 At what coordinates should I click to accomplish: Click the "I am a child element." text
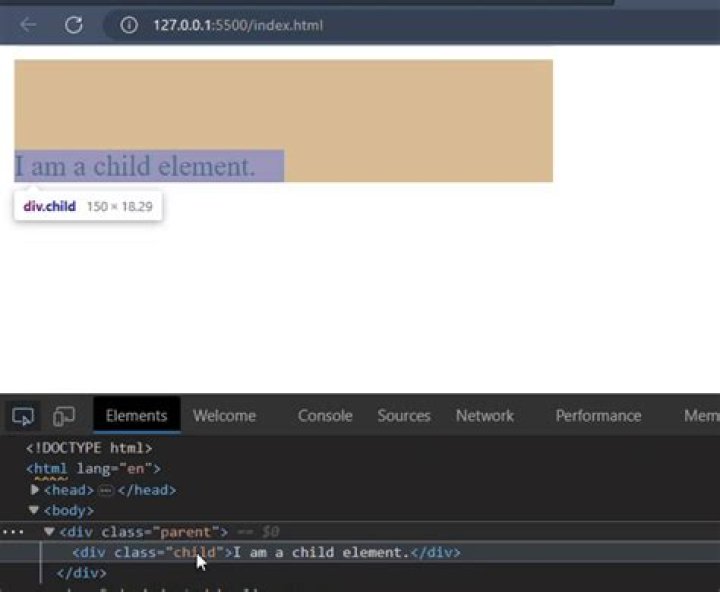click(x=135, y=166)
